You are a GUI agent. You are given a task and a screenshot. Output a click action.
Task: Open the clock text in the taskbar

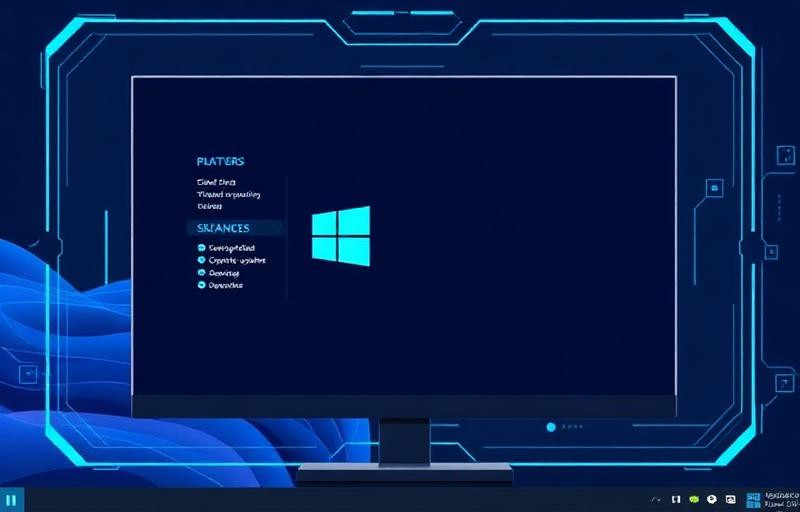[782, 500]
